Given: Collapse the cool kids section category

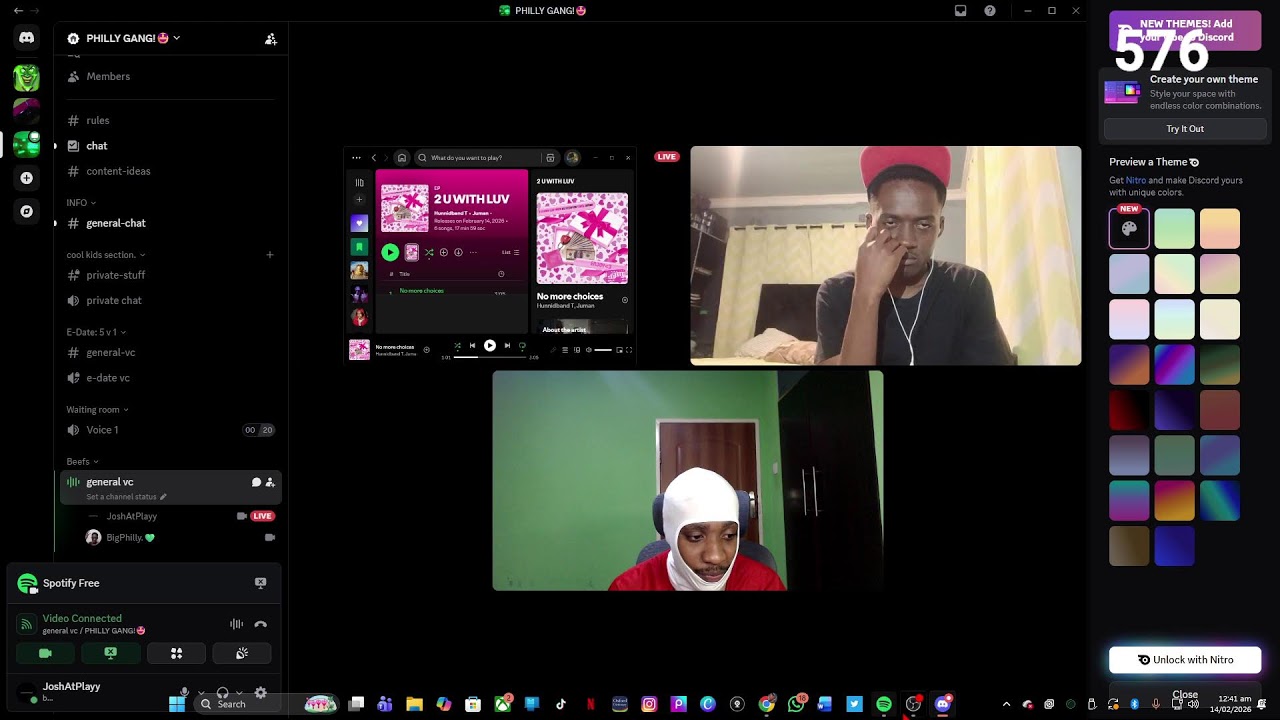Looking at the screenshot, I should (x=106, y=255).
